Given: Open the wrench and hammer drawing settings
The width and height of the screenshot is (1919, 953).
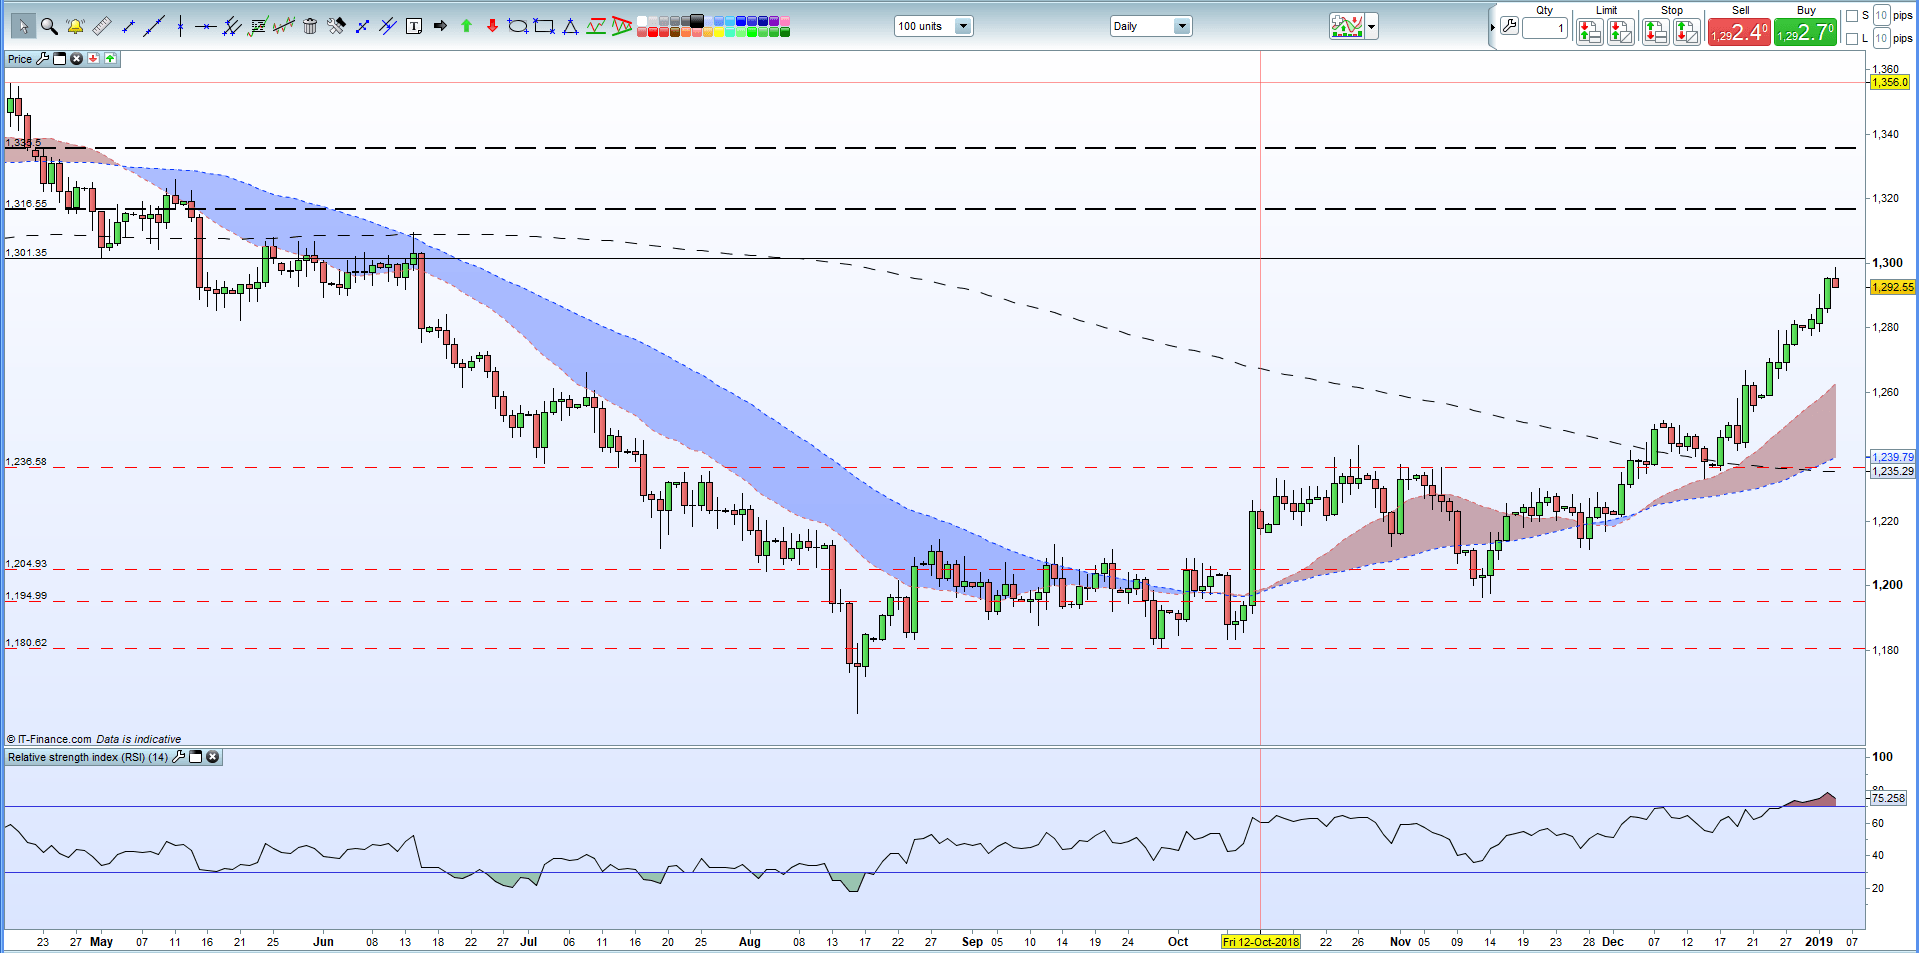Looking at the screenshot, I should [336, 26].
